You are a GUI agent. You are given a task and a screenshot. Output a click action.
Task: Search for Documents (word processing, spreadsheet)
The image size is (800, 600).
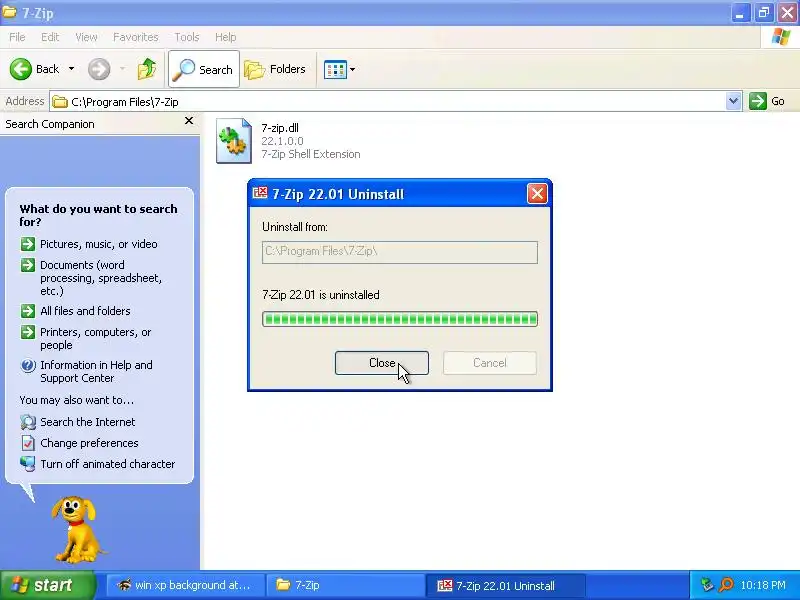pos(101,278)
